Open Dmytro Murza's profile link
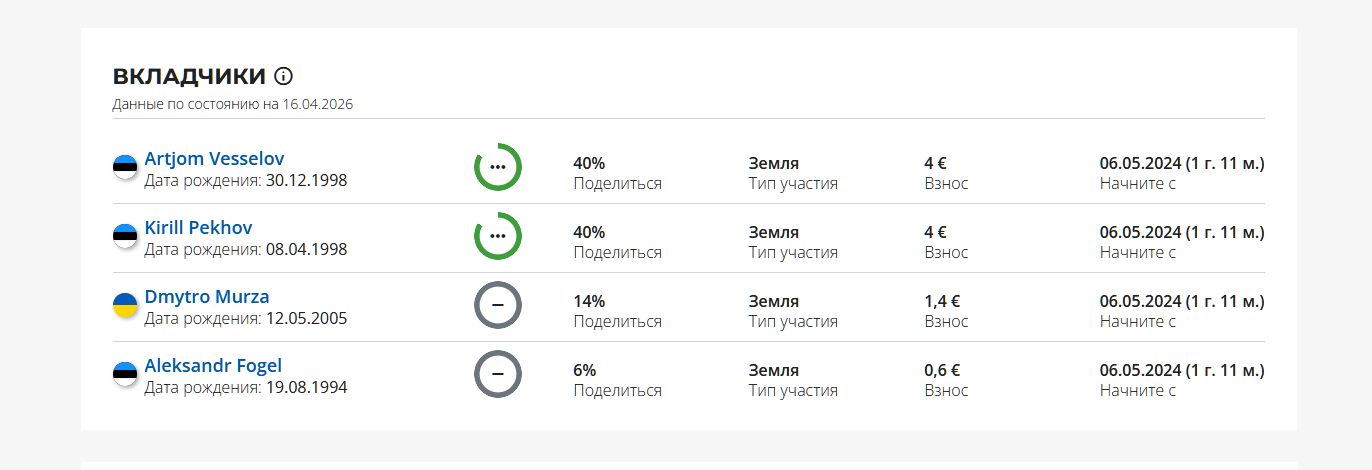 tap(207, 296)
